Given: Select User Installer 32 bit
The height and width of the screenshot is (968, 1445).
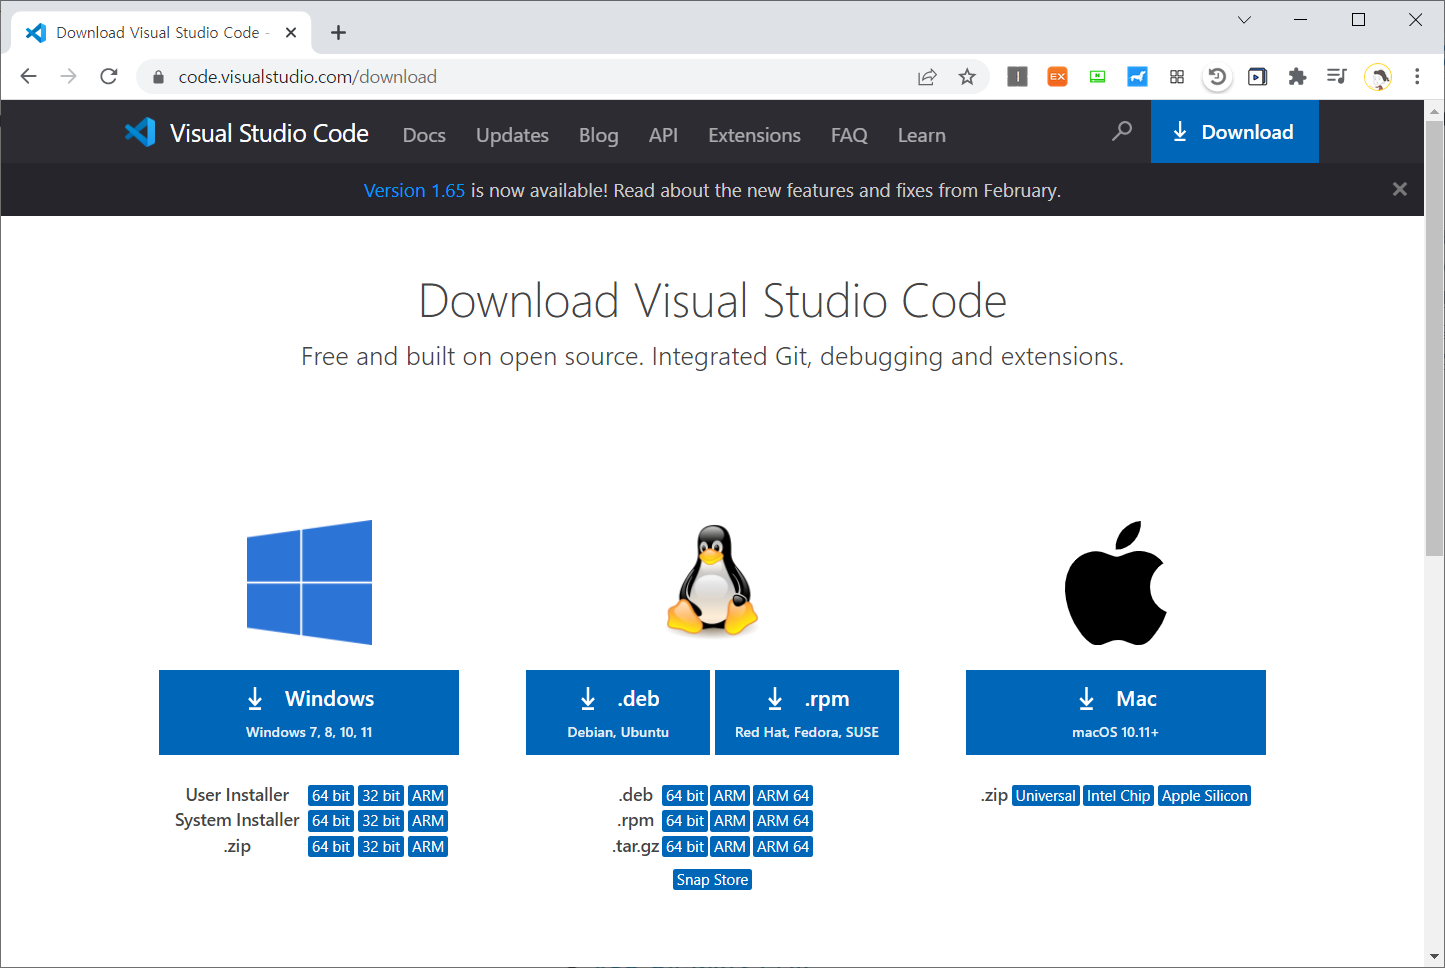Looking at the screenshot, I should (x=381, y=796).
